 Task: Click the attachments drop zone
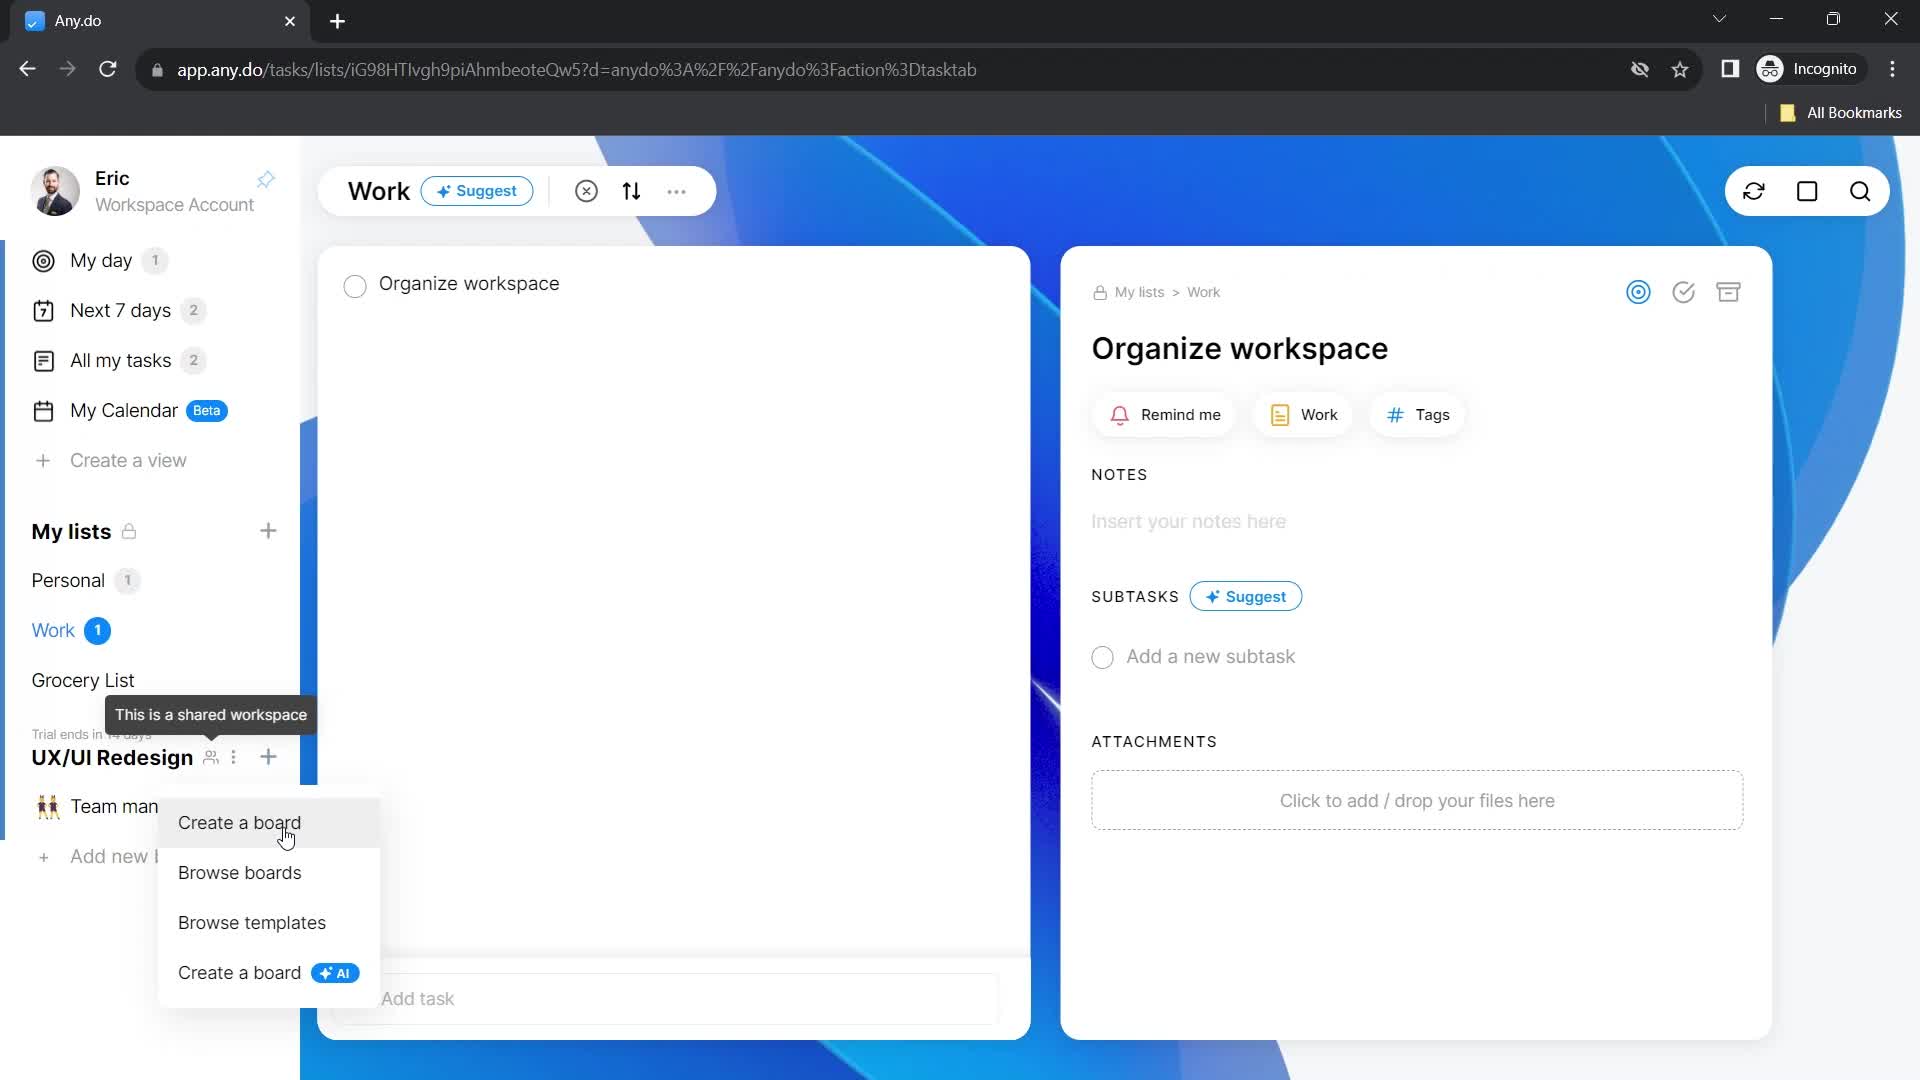[1418, 800]
